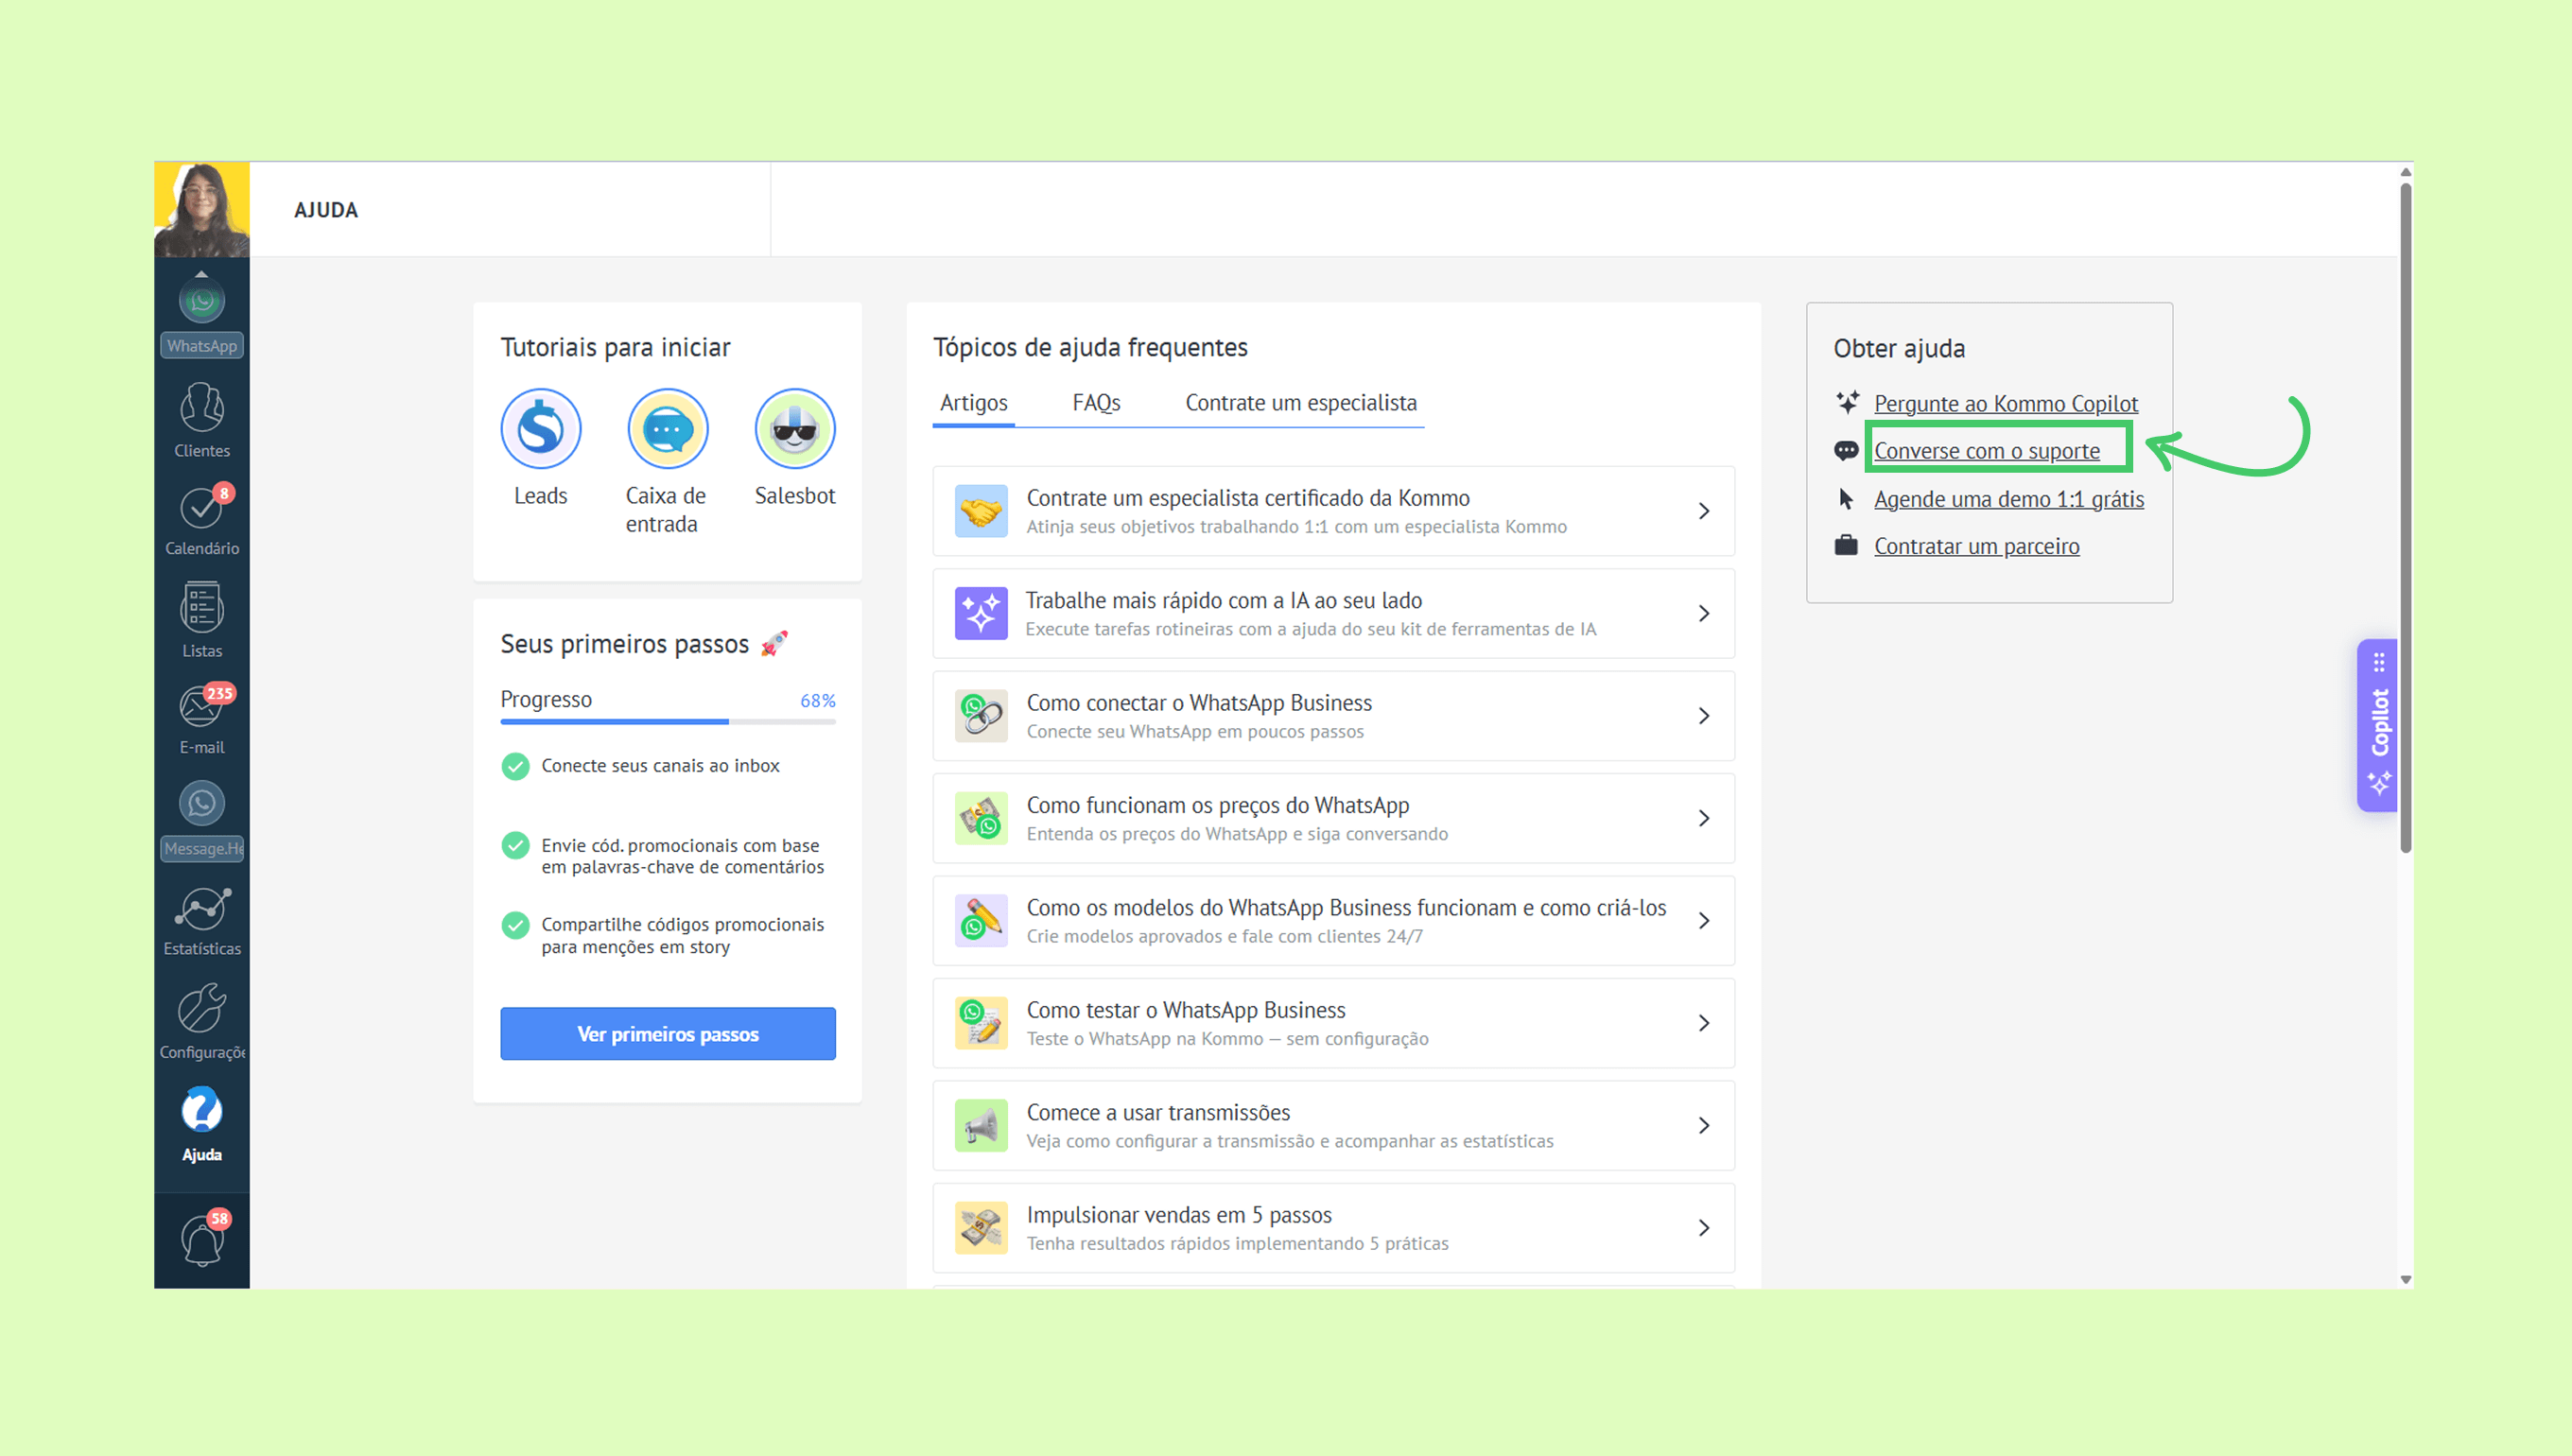
Task: Click 'Conecte seus canais ao inbox' checkmark
Action: 515,766
